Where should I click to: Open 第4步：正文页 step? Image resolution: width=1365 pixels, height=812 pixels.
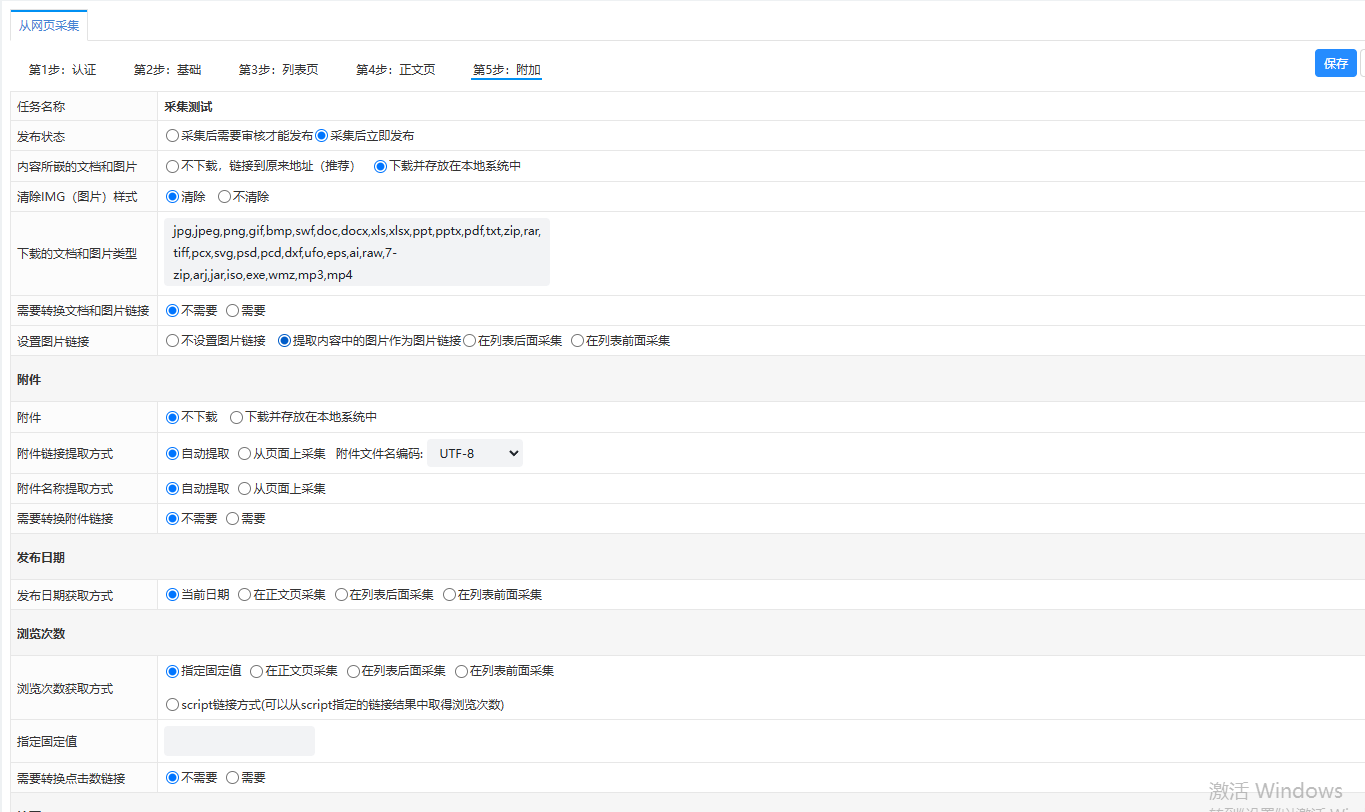[x=396, y=70]
